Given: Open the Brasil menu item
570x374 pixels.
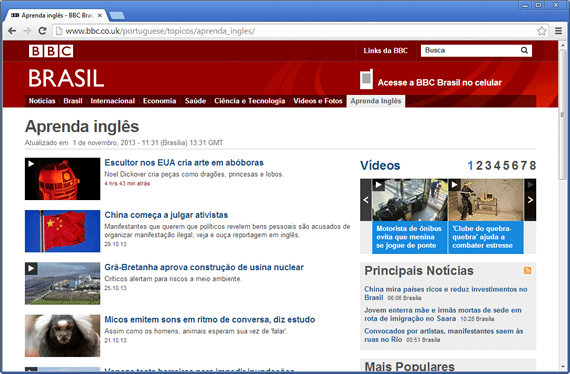Looking at the screenshot, I should point(73,101).
